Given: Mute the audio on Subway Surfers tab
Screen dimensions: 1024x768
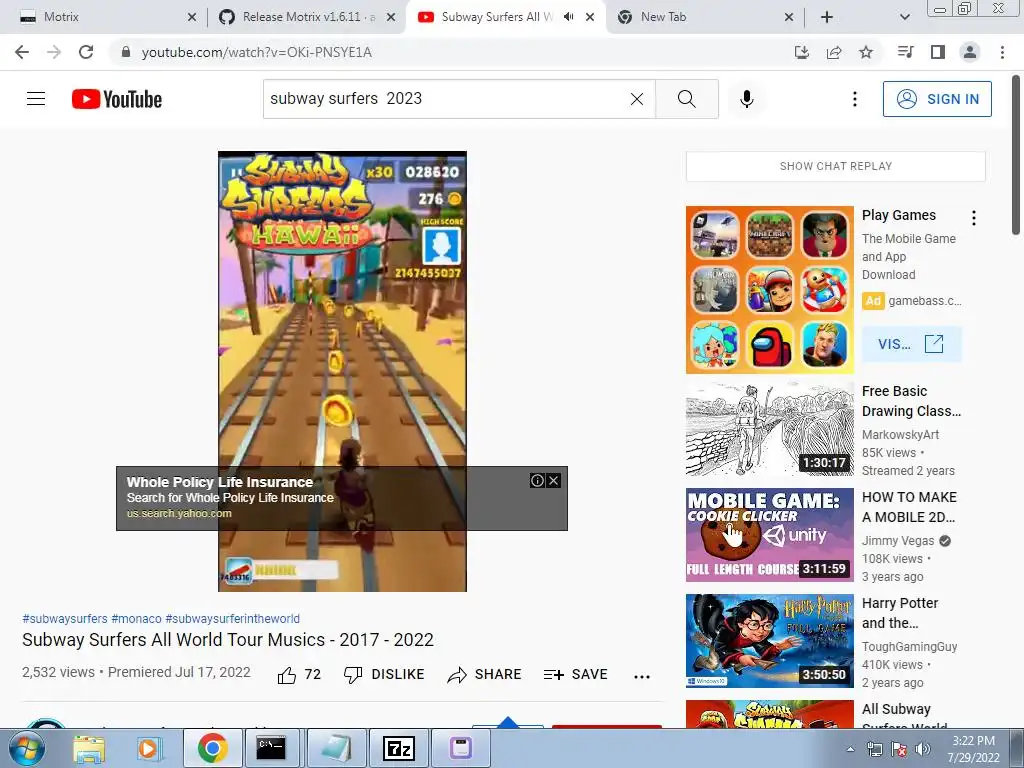Looking at the screenshot, I should coord(569,17).
